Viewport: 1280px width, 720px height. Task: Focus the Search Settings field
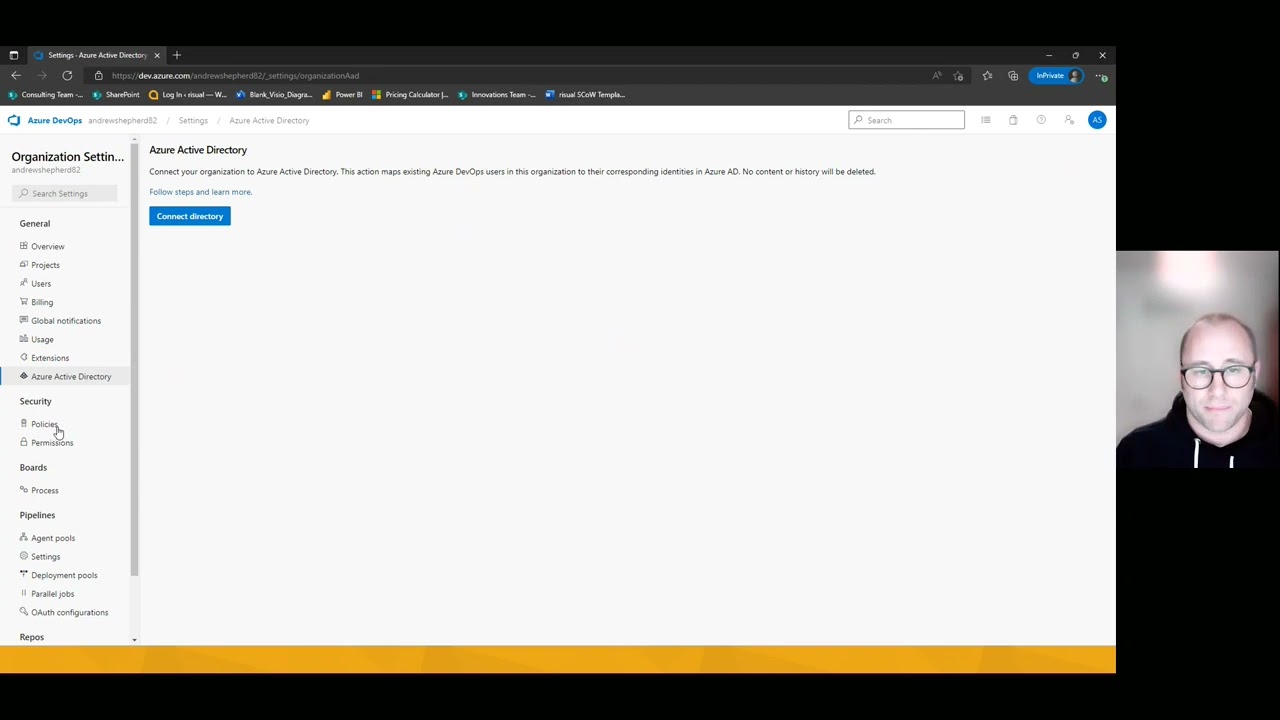(x=65, y=193)
